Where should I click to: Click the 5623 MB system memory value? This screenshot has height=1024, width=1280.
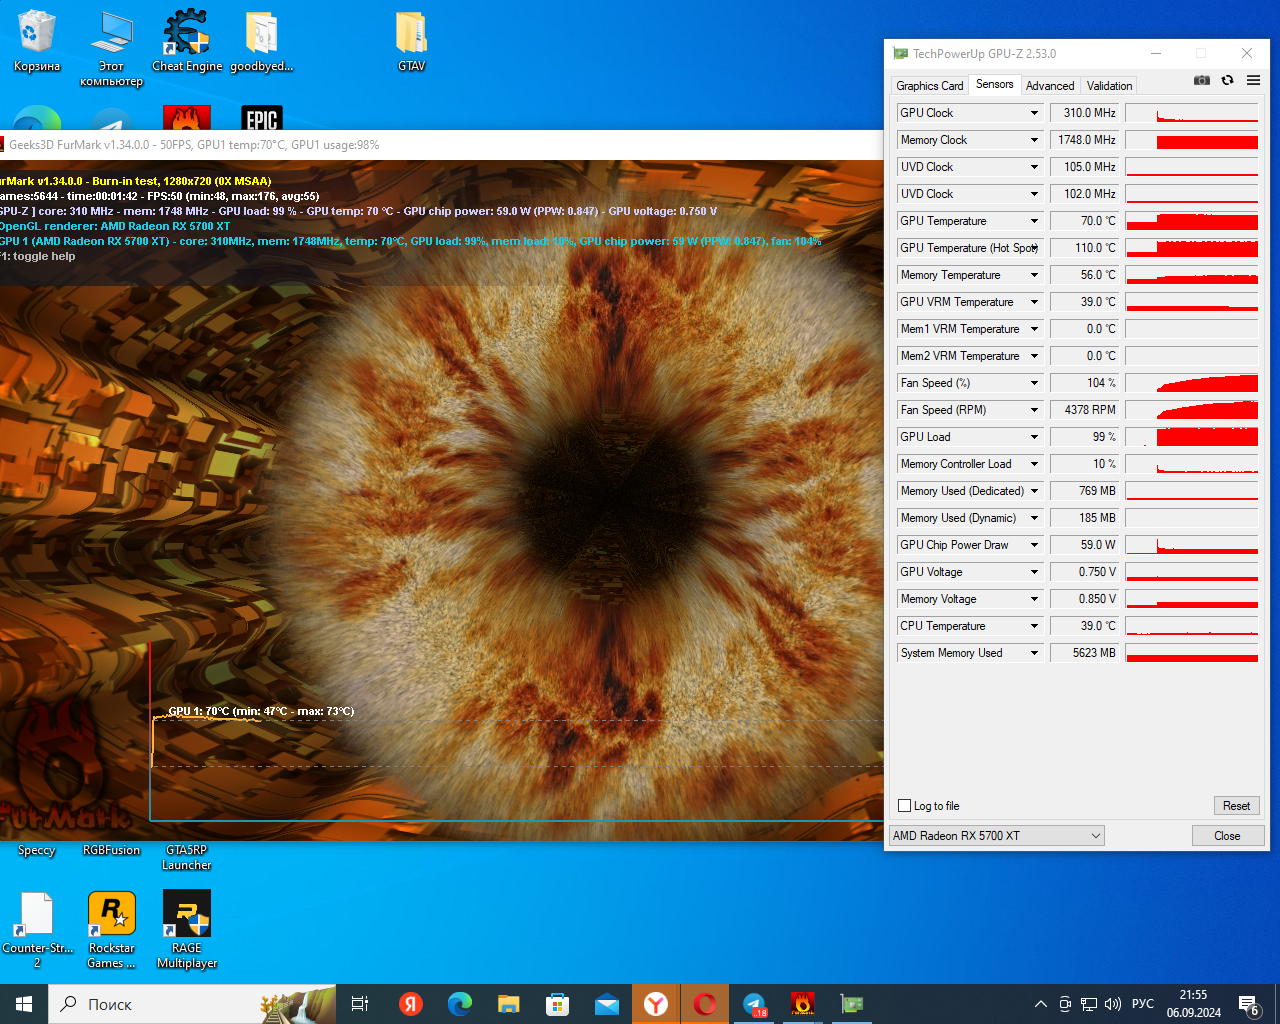click(1085, 653)
